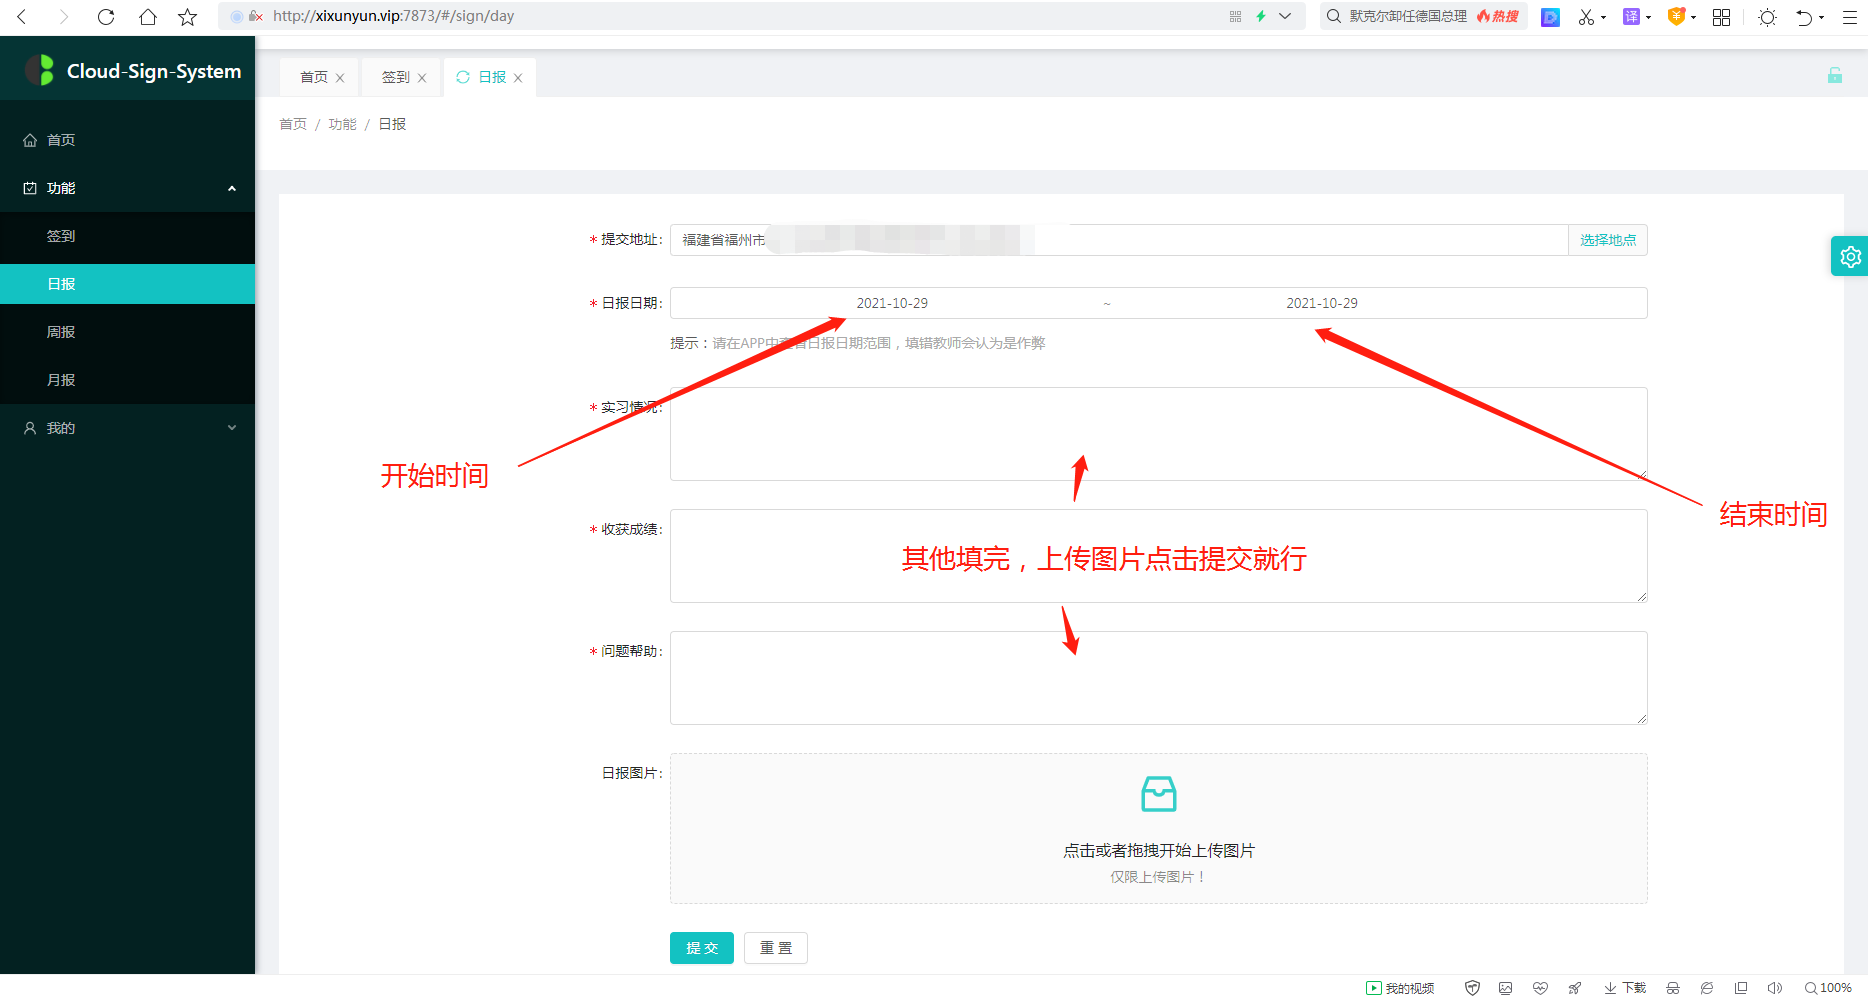Close the 首页 tab
Viewport: 1868px width, 998px height.
[340, 78]
